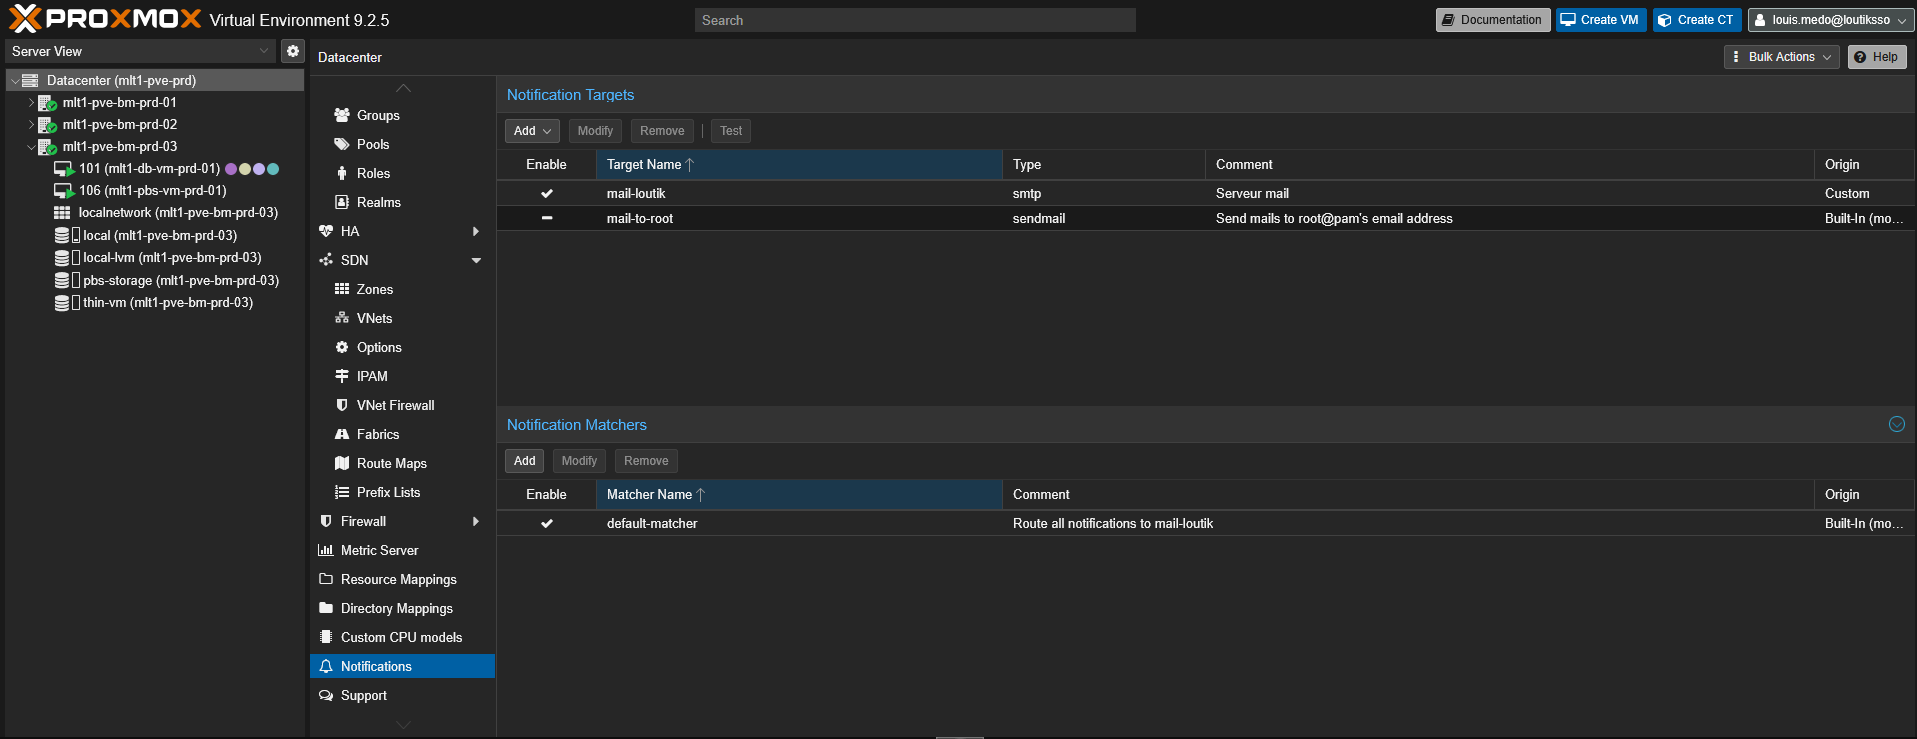
Task: Select pbs-storage in server tree
Action: click(155, 281)
